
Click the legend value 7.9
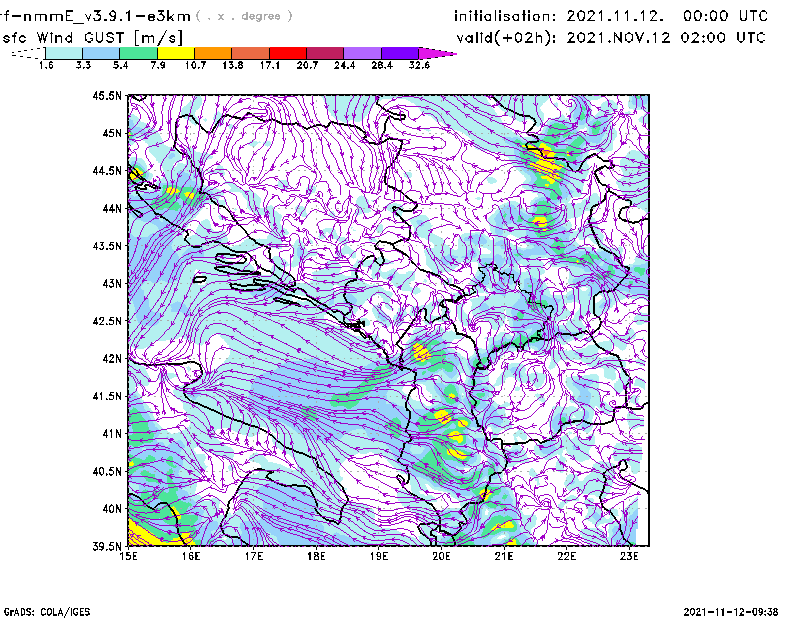[158, 65]
